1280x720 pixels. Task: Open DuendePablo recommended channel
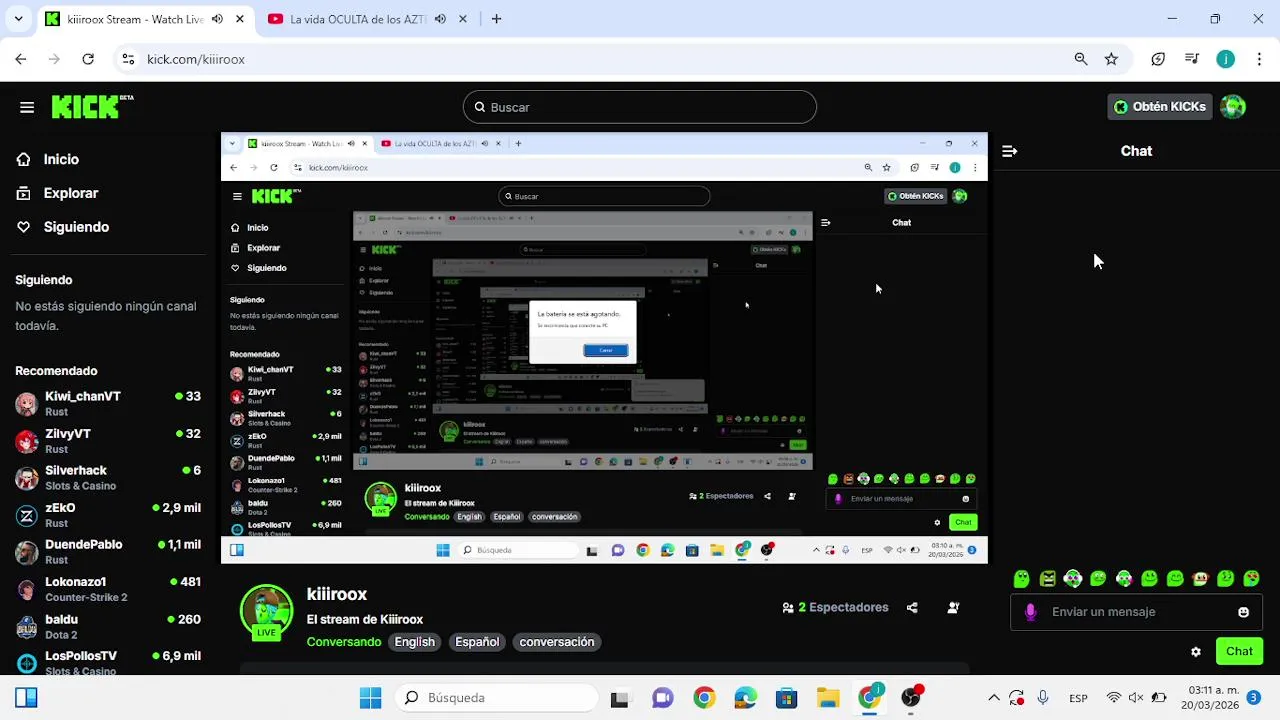[108, 552]
